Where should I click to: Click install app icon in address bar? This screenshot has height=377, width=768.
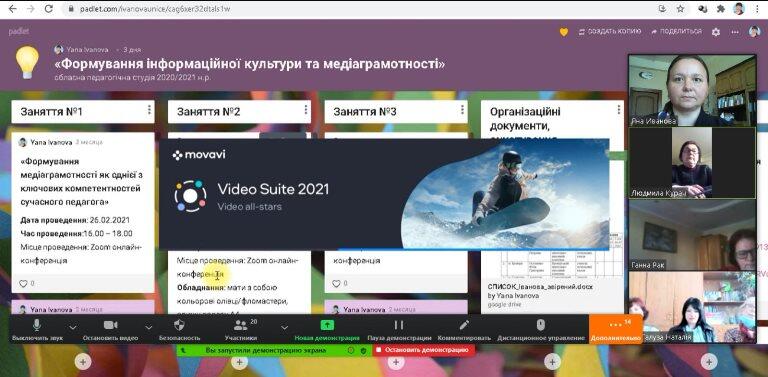(663, 9)
